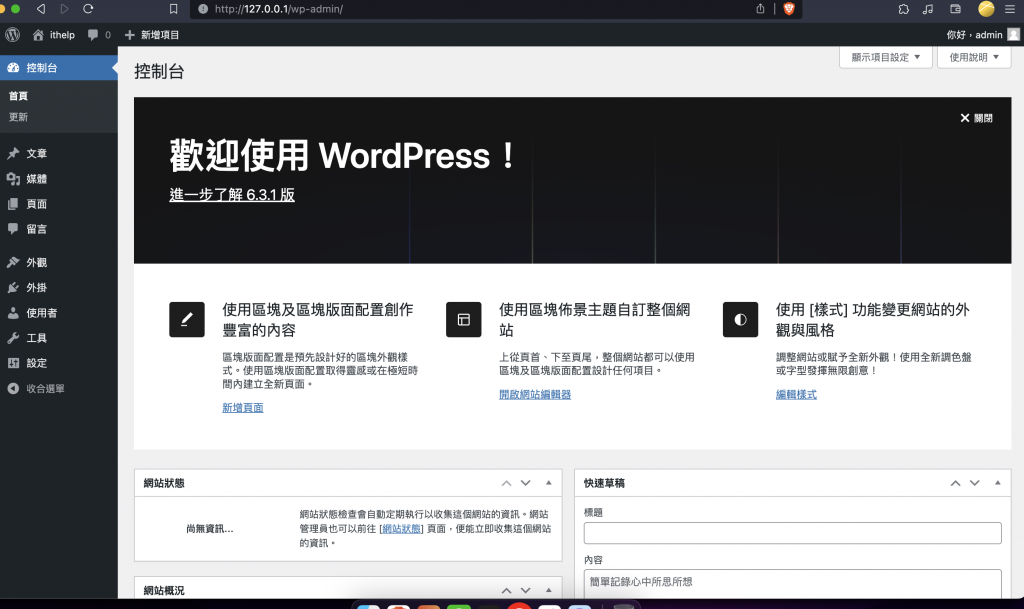The width and height of the screenshot is (1024, 609).
Task: Open the ithelp site home icon
Action: (39, 35)
